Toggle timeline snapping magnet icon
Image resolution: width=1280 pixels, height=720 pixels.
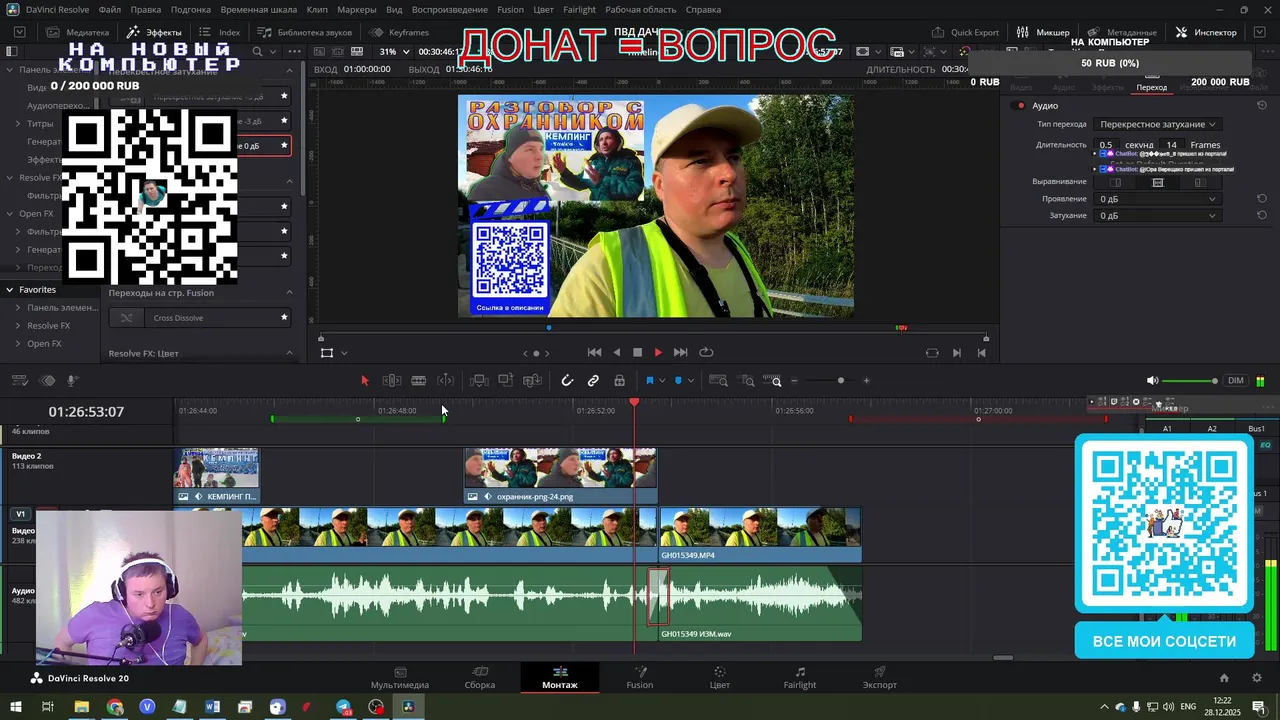(567, 381)
